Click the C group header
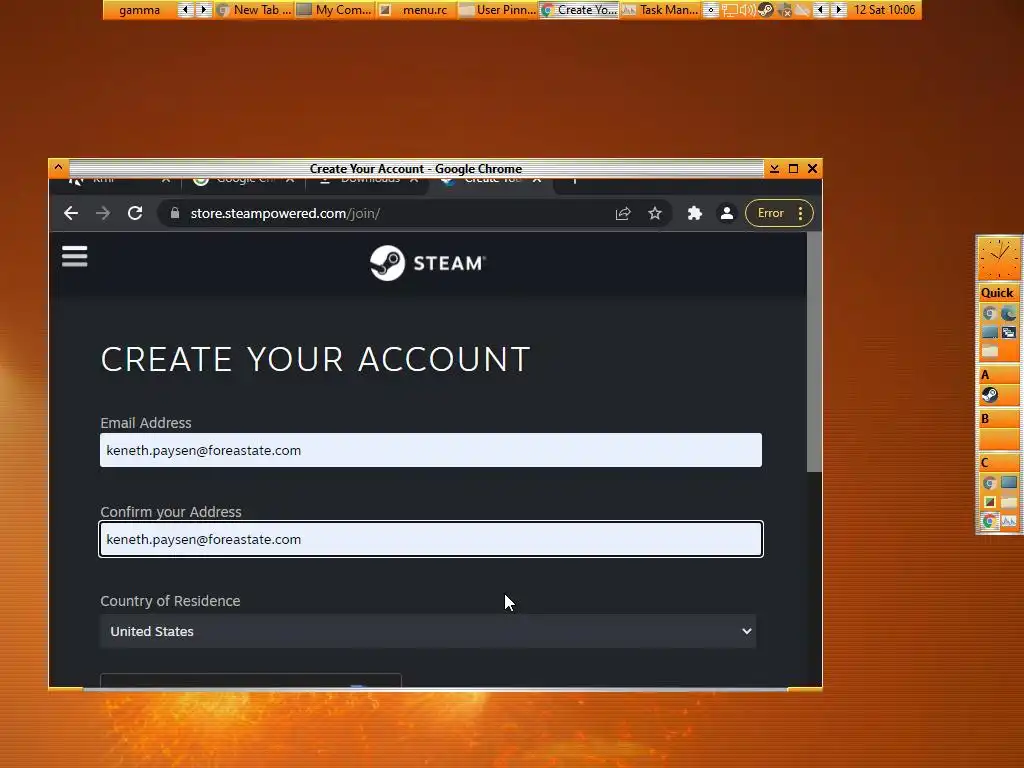 click(998, 462)
